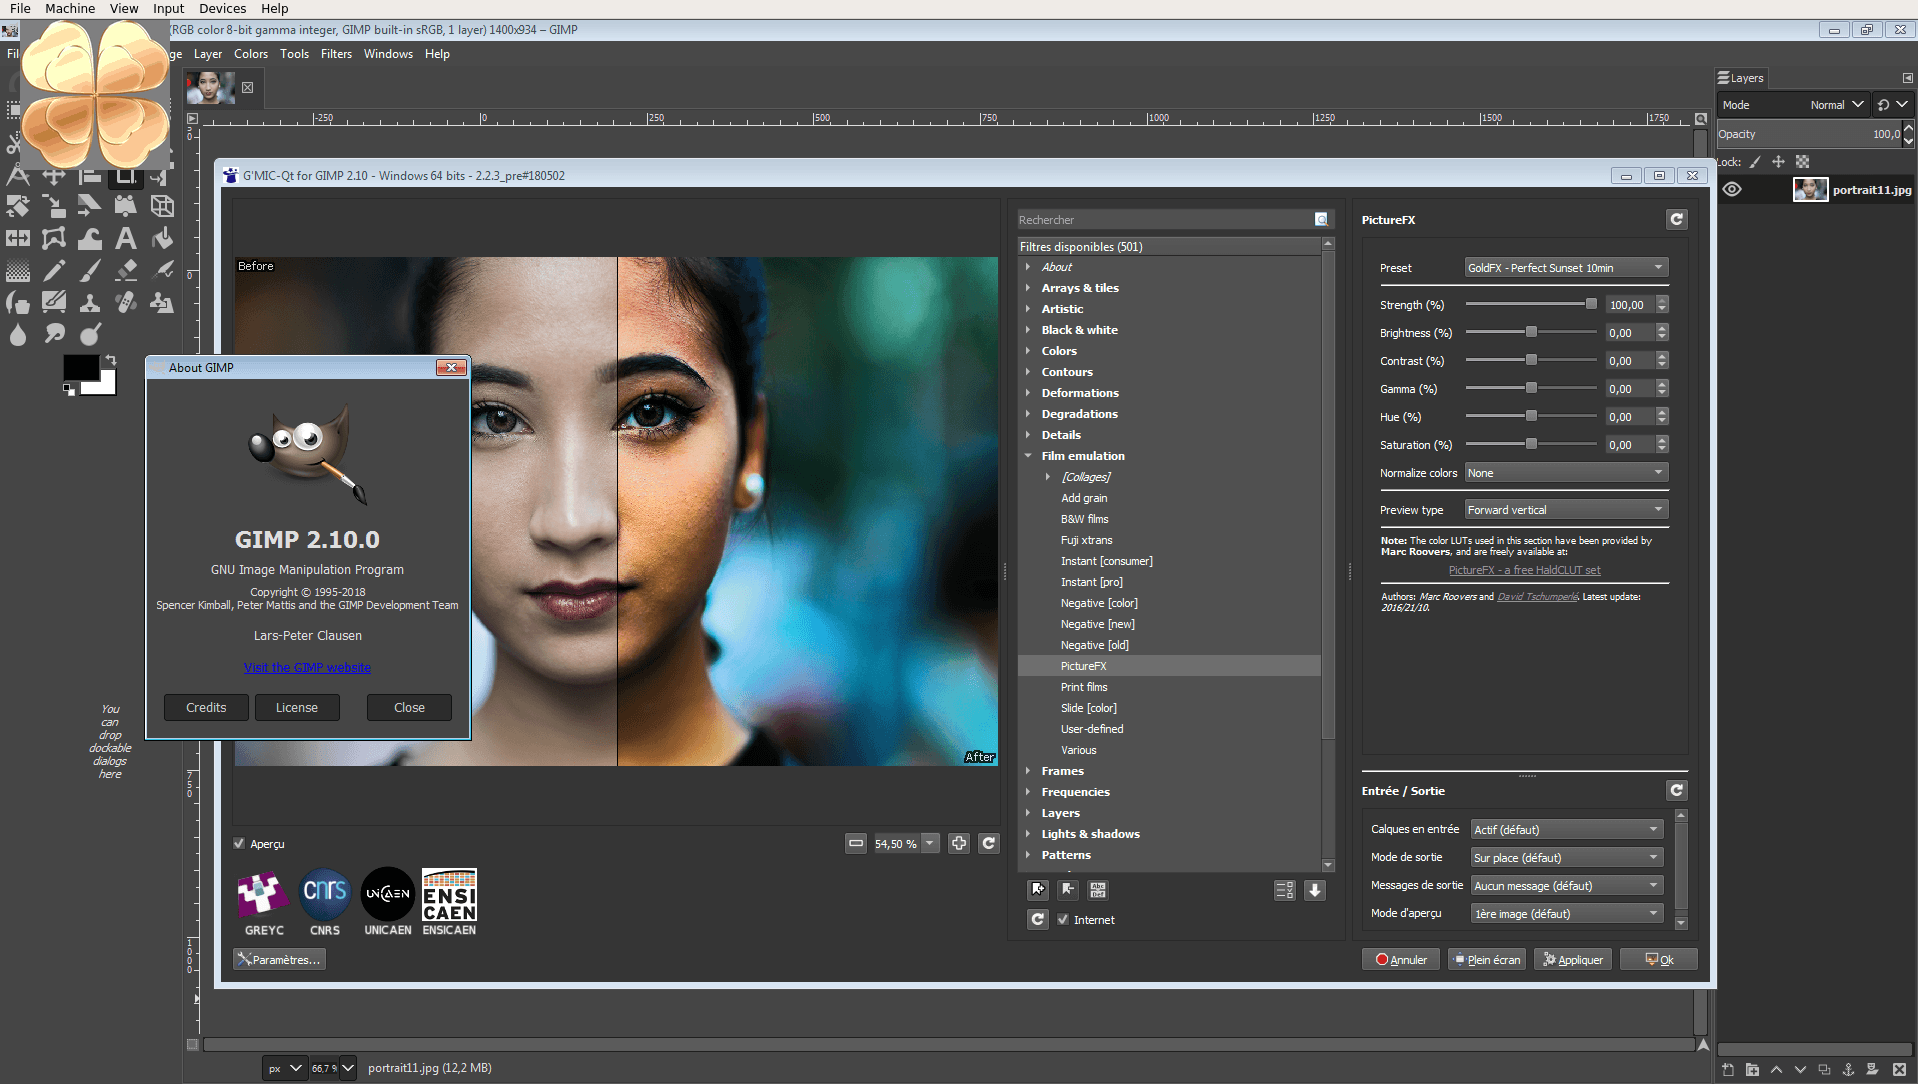Image resolution: width=1918 pixels, height=1084 pixels.
Task: Open the Preview type dropdown
Action: [x=1566, y=510]
